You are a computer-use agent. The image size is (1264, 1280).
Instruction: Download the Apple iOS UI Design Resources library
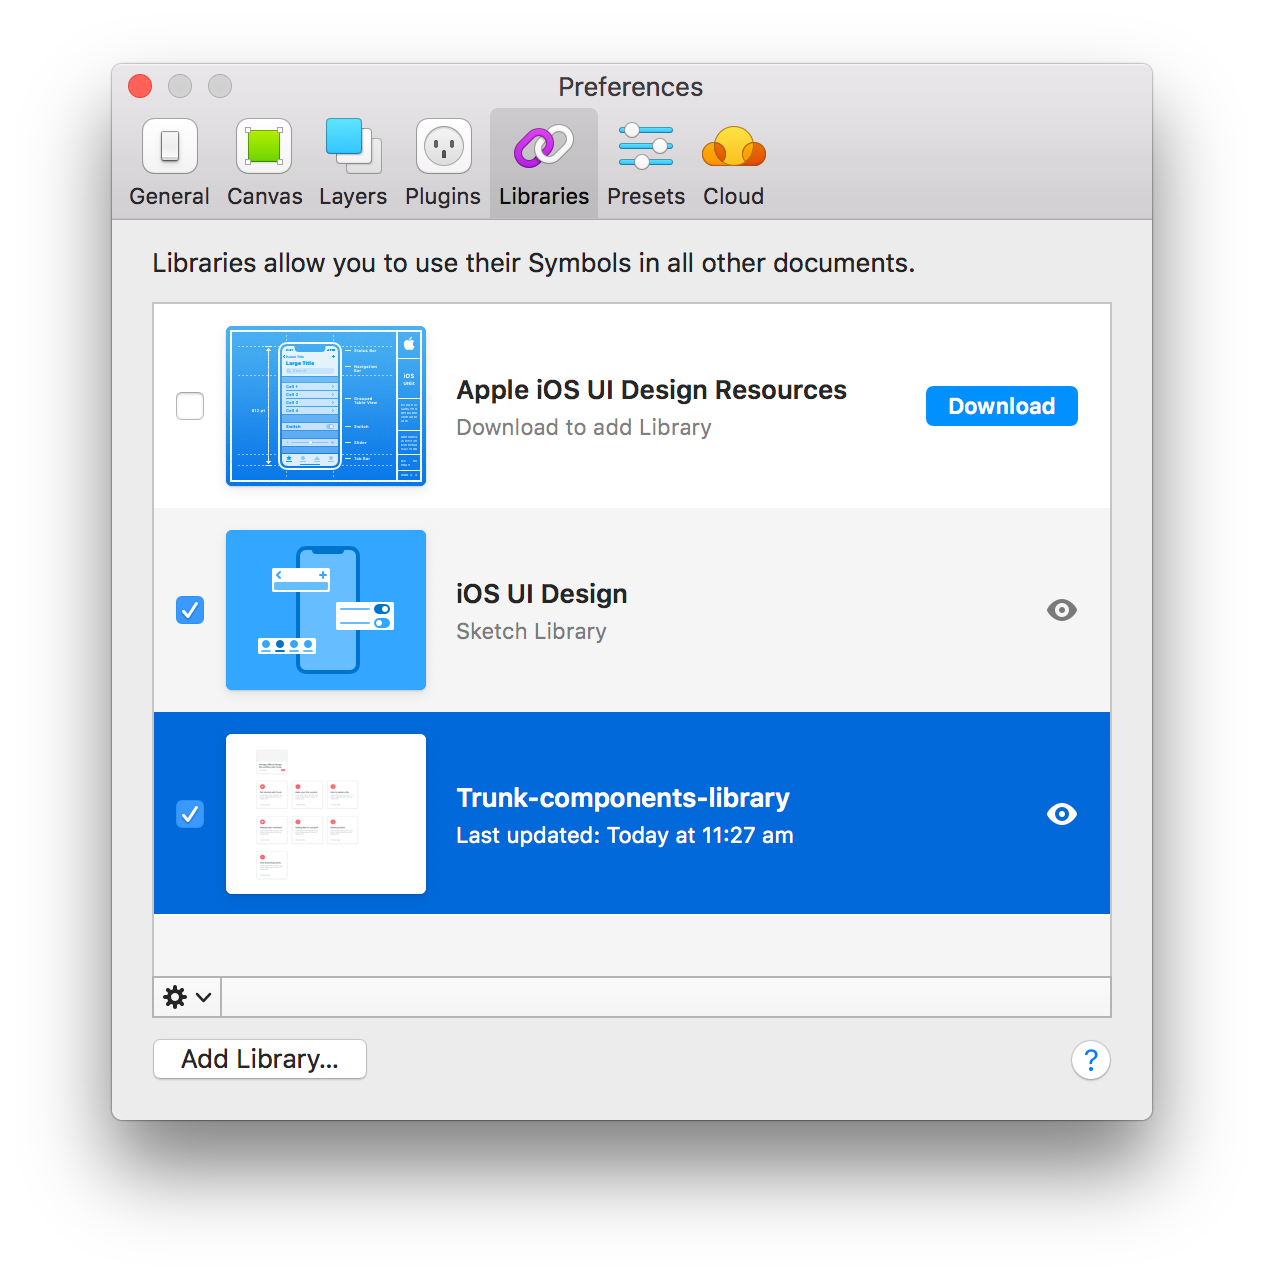tap(1001, 406)
